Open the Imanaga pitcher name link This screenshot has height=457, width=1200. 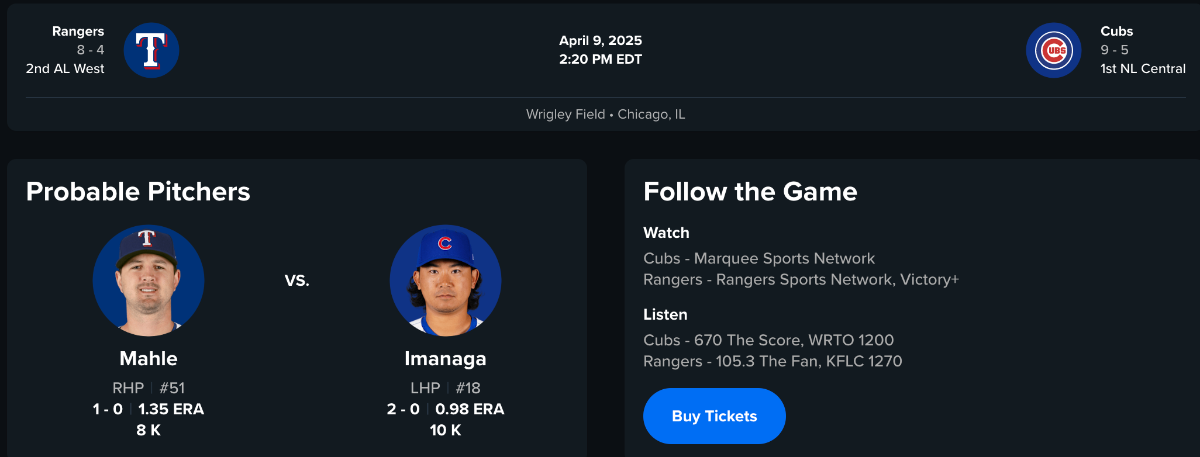(445, 358)
